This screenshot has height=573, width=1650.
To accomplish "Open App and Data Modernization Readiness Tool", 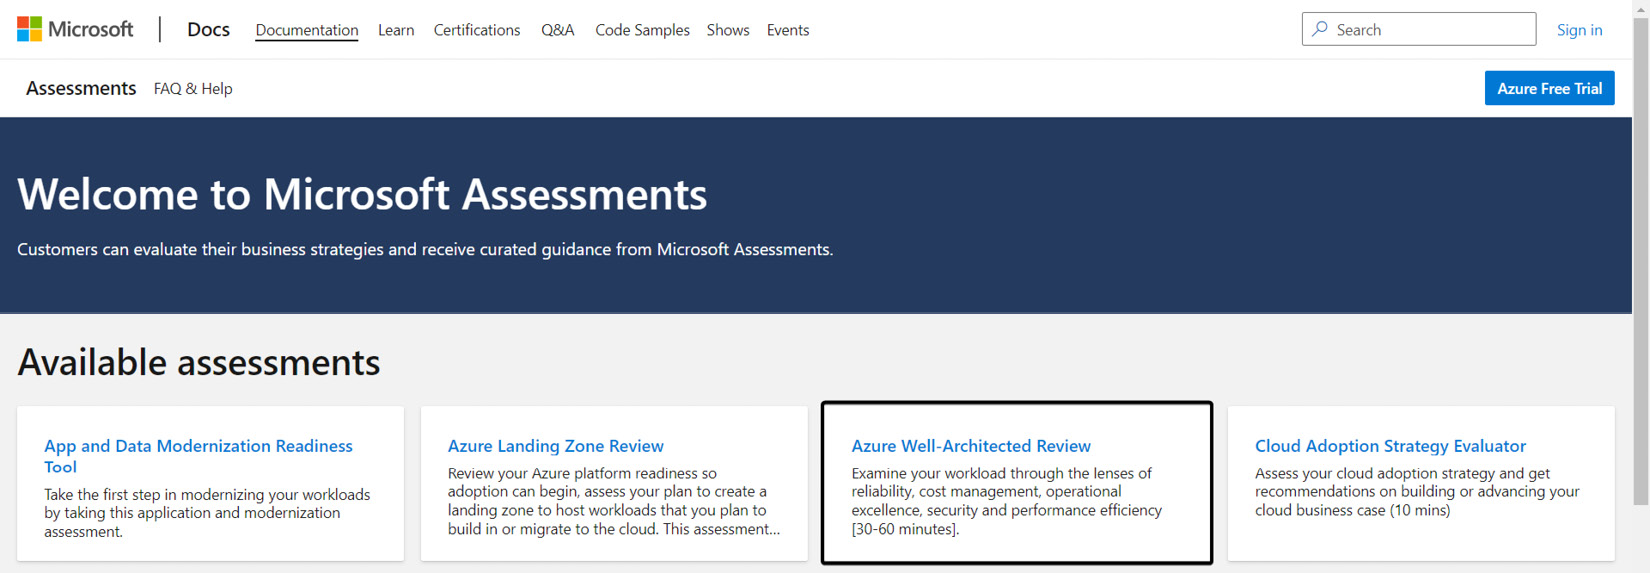I will [198, 456].
